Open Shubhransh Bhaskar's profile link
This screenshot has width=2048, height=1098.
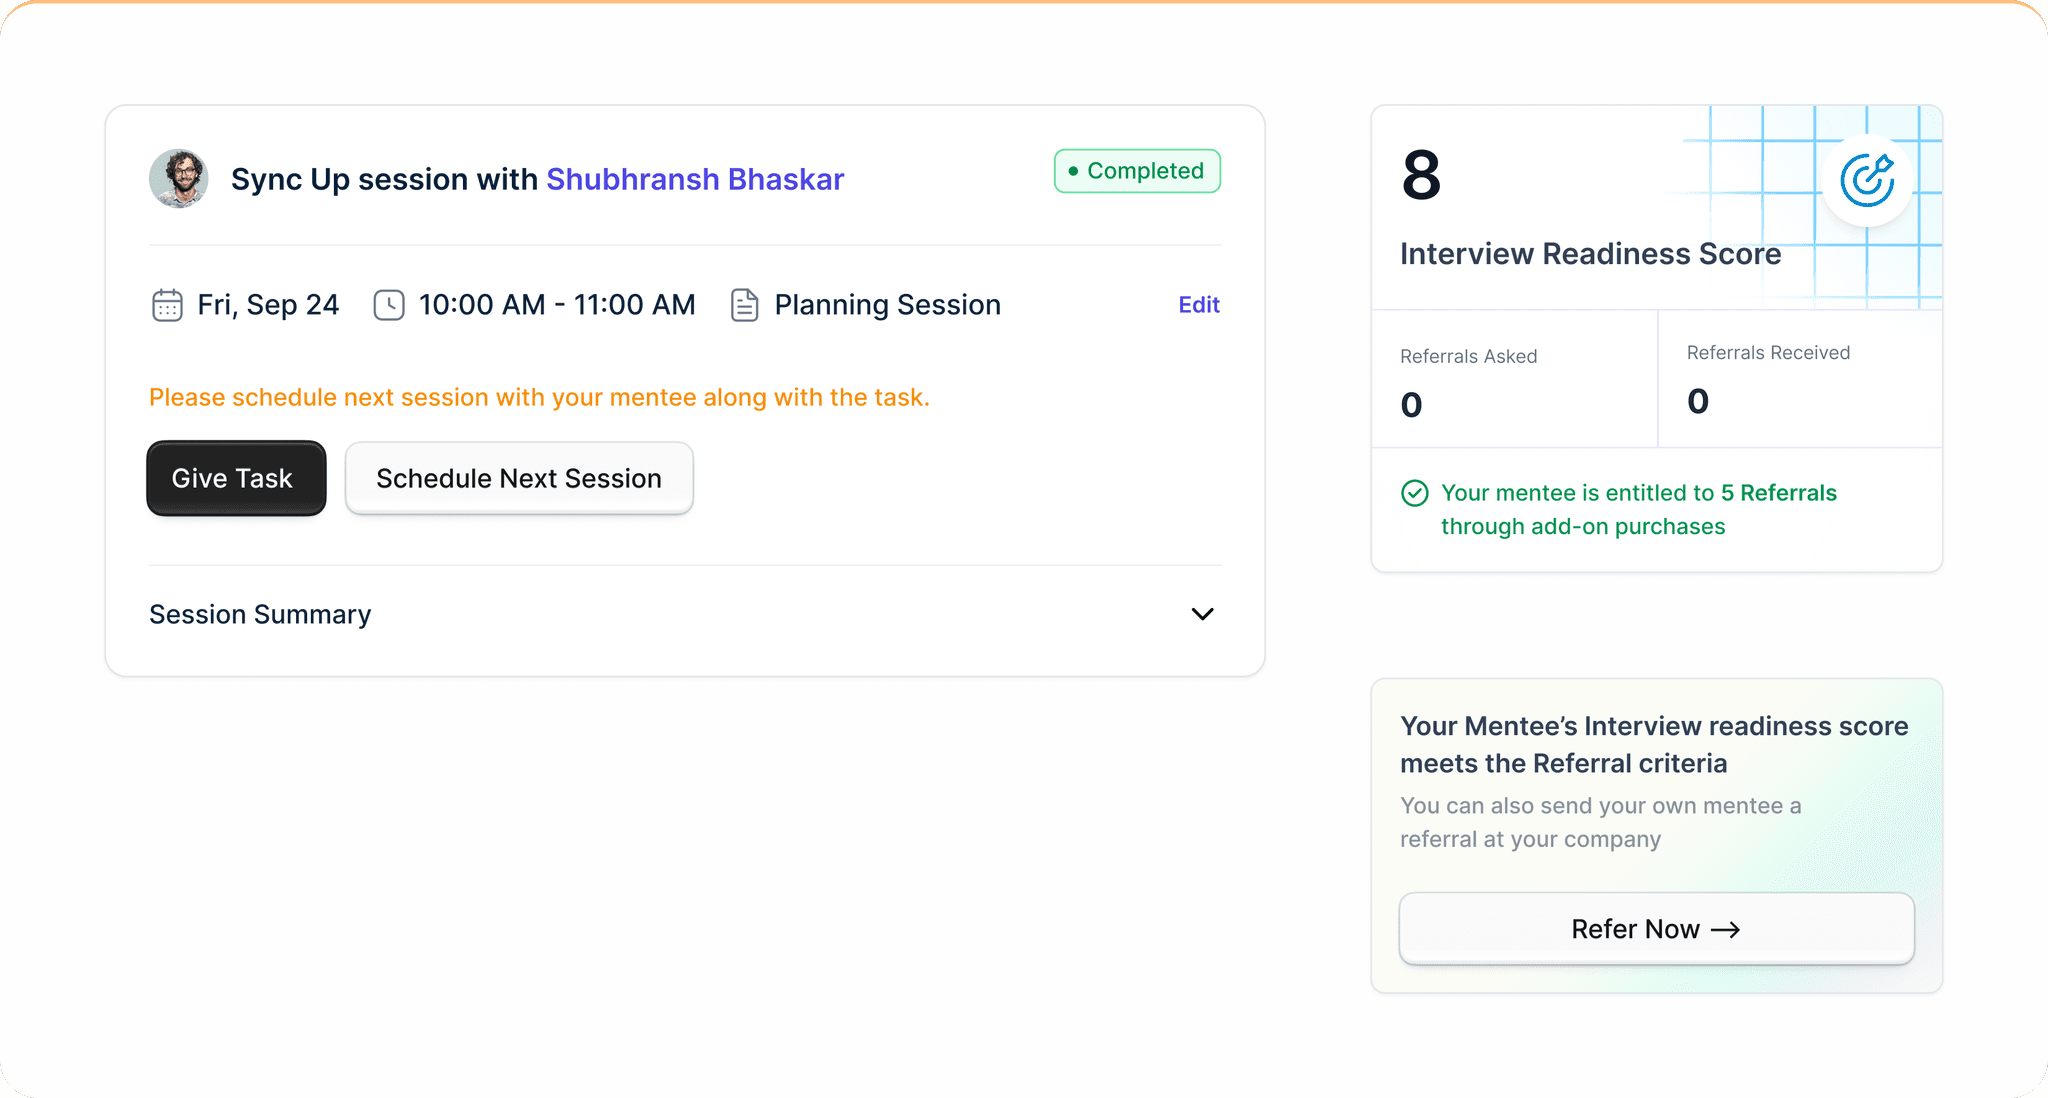(x=695, y=179)
